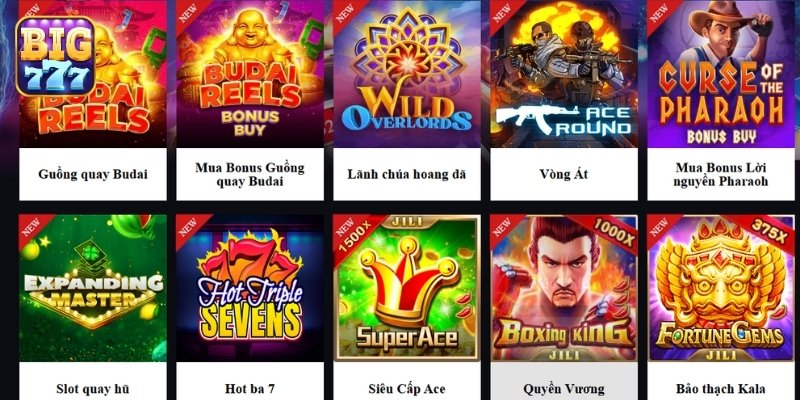Open the Wild Overlords game thumbnail
The width and height of the screenshot is (800, 400).
pos(407,74)
